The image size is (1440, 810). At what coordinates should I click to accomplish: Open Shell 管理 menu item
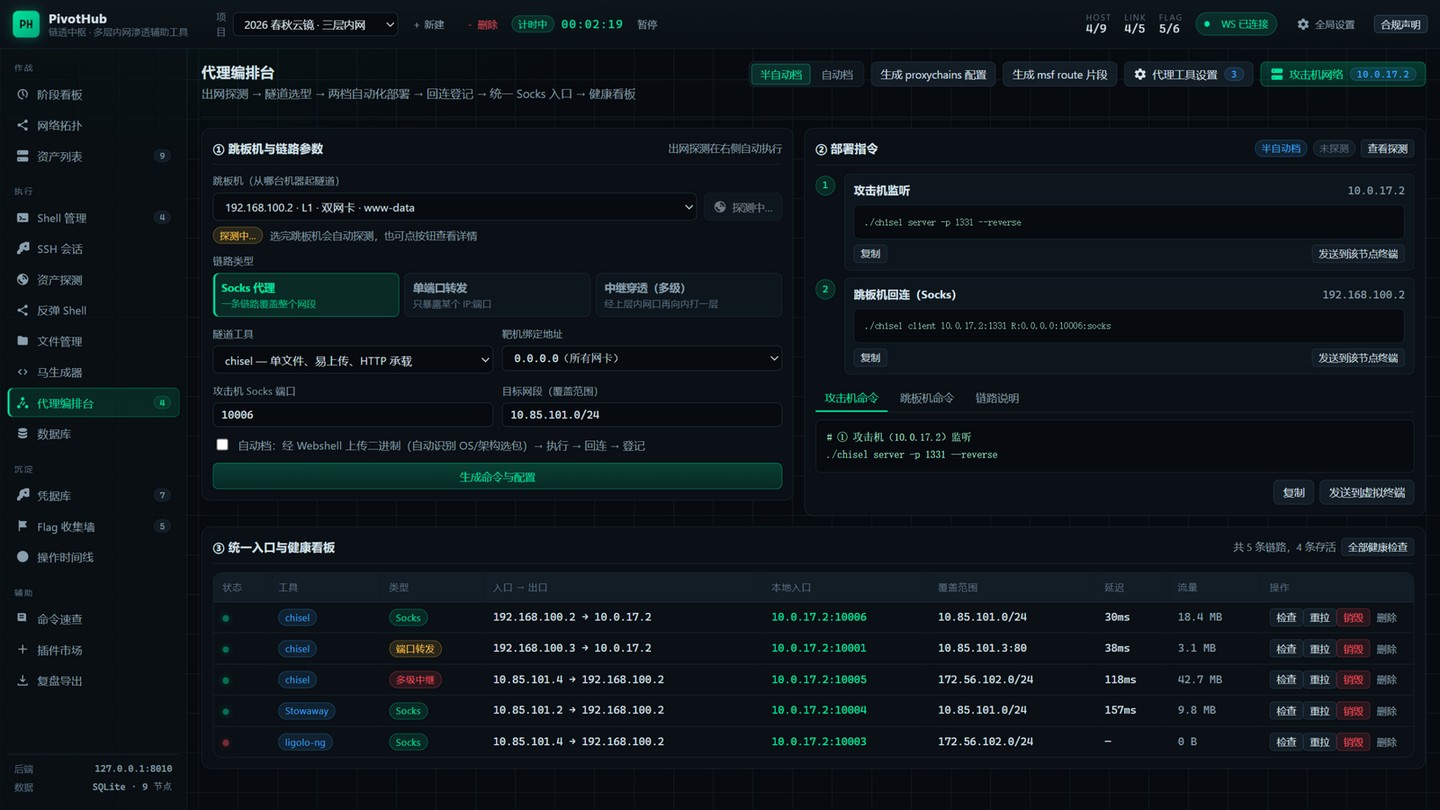click(x=94, y=217)
